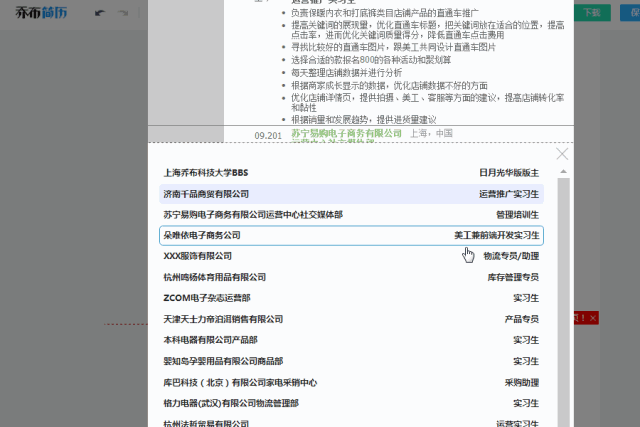
Task: Dismiss the red notification tag
Action: [593, 318]
